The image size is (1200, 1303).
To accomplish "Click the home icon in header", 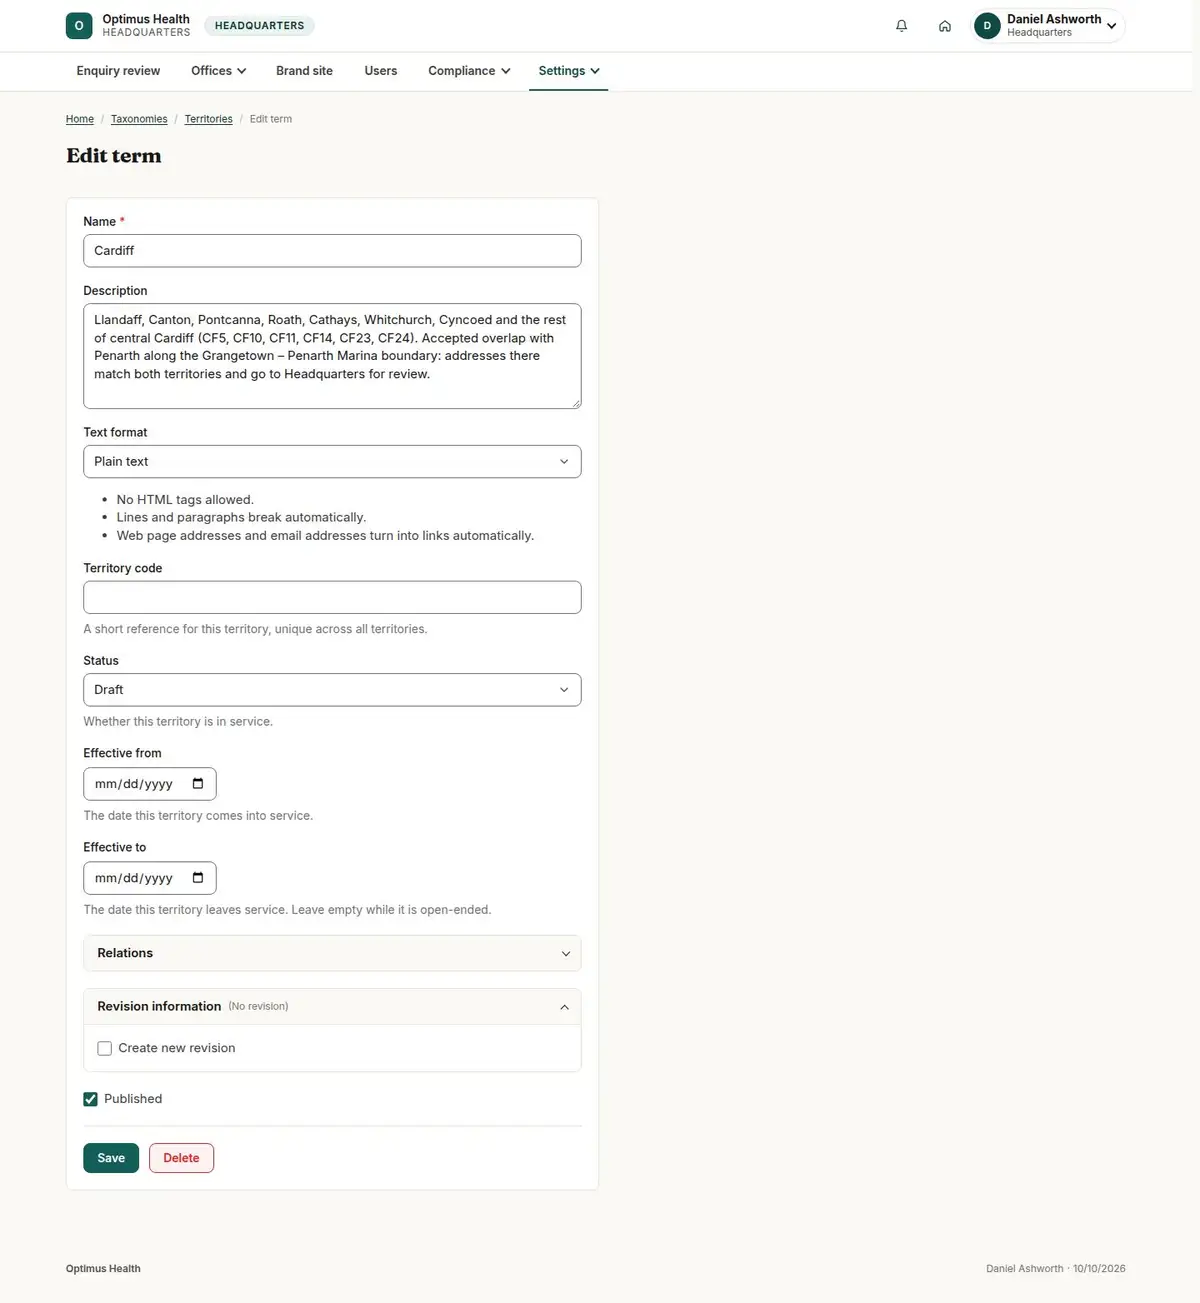I will tap(944, 26).
